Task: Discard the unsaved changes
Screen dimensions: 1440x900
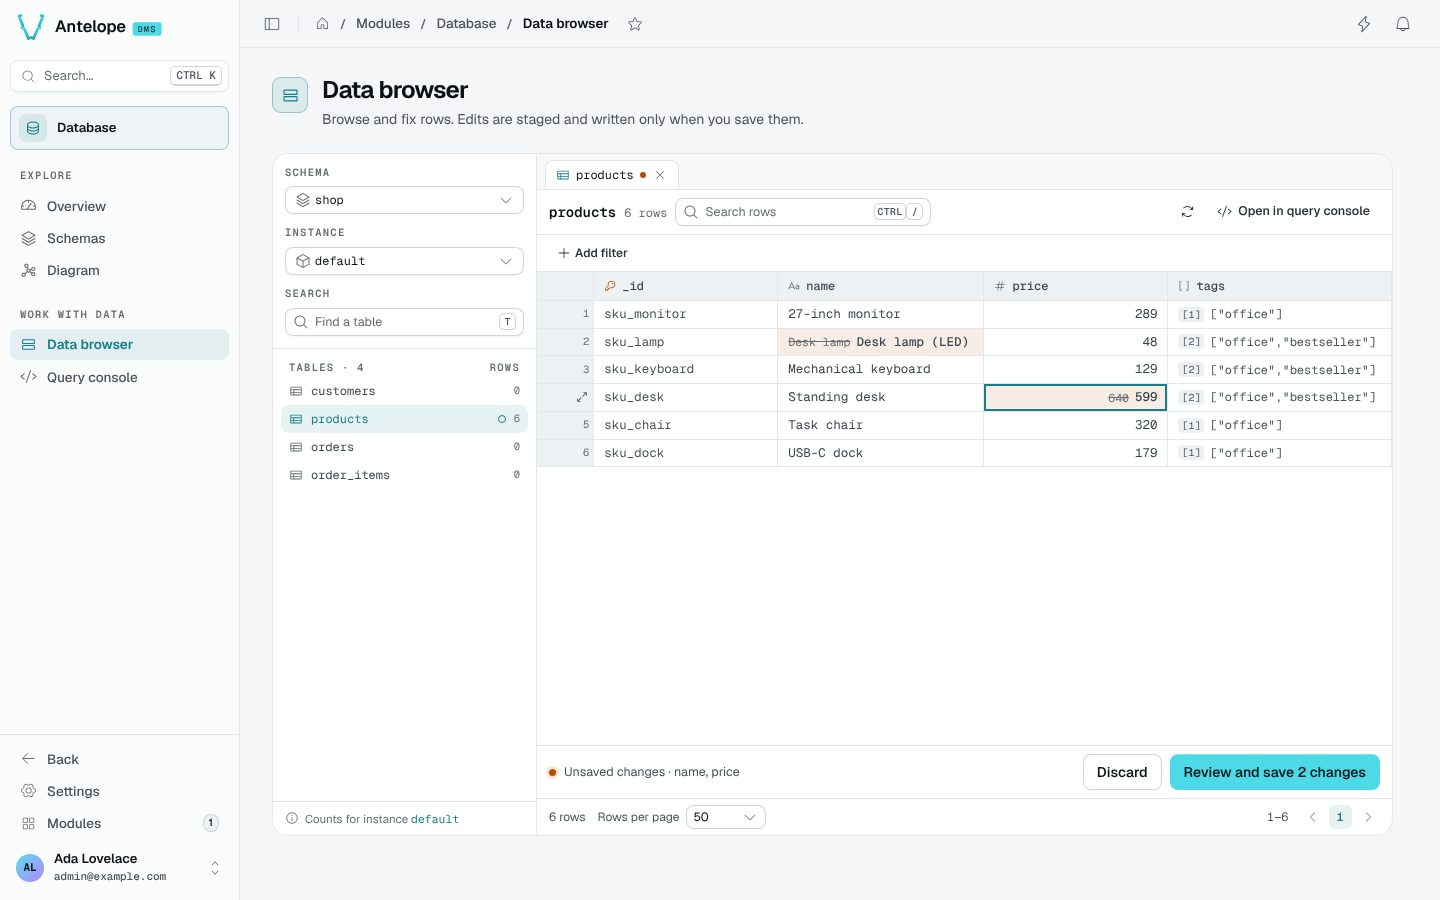Action: point(1122,772)
